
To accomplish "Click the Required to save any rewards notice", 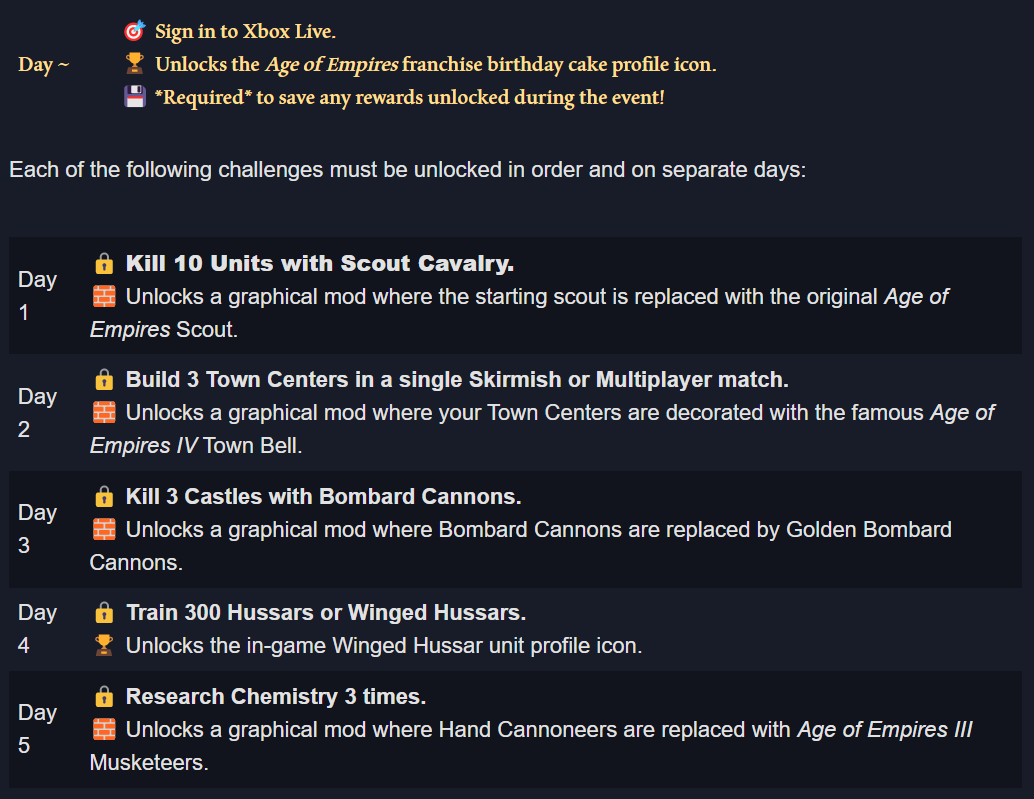I will (410, 98).
